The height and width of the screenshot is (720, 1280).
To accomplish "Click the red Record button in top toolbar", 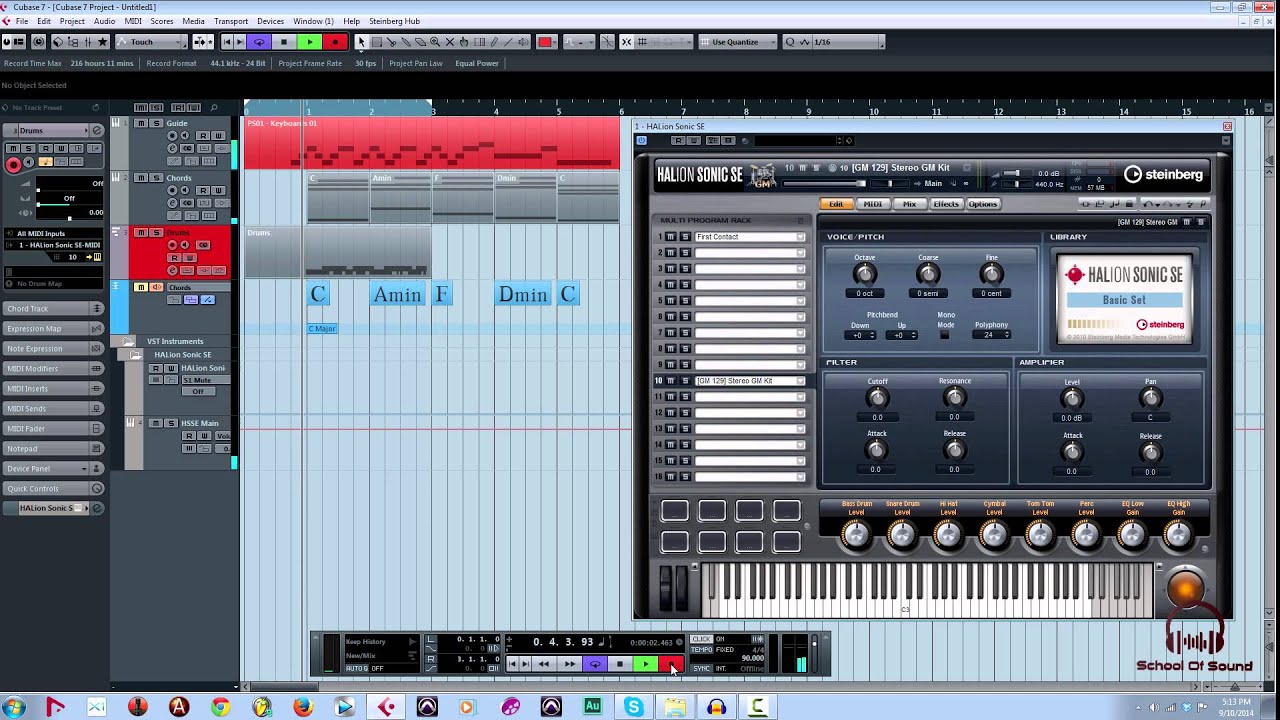I will coord(335,42).
